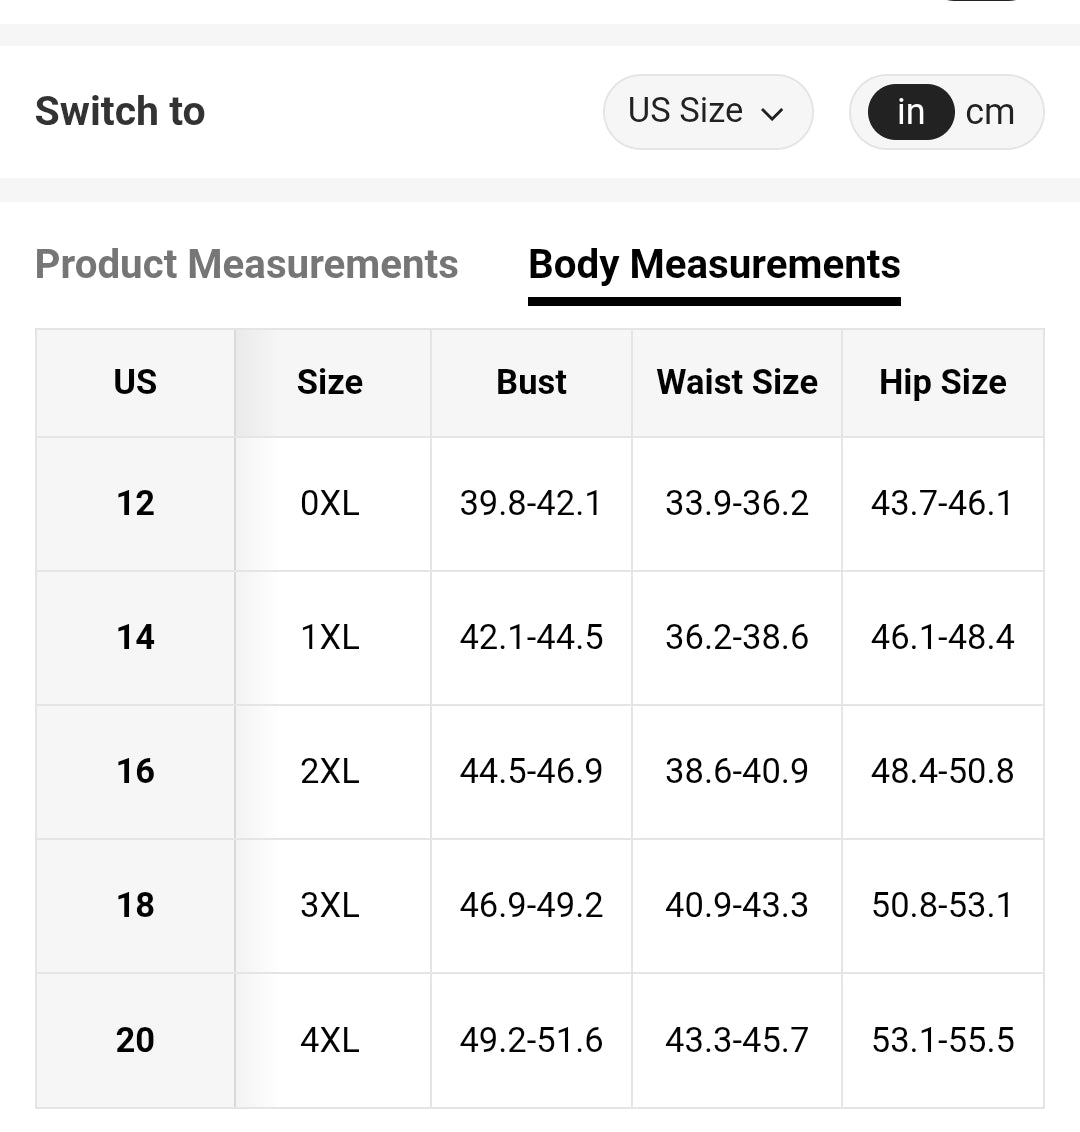Click bust value 42.1-44.5
Screen dimensions: 1080x1132
tap(531, 637)
